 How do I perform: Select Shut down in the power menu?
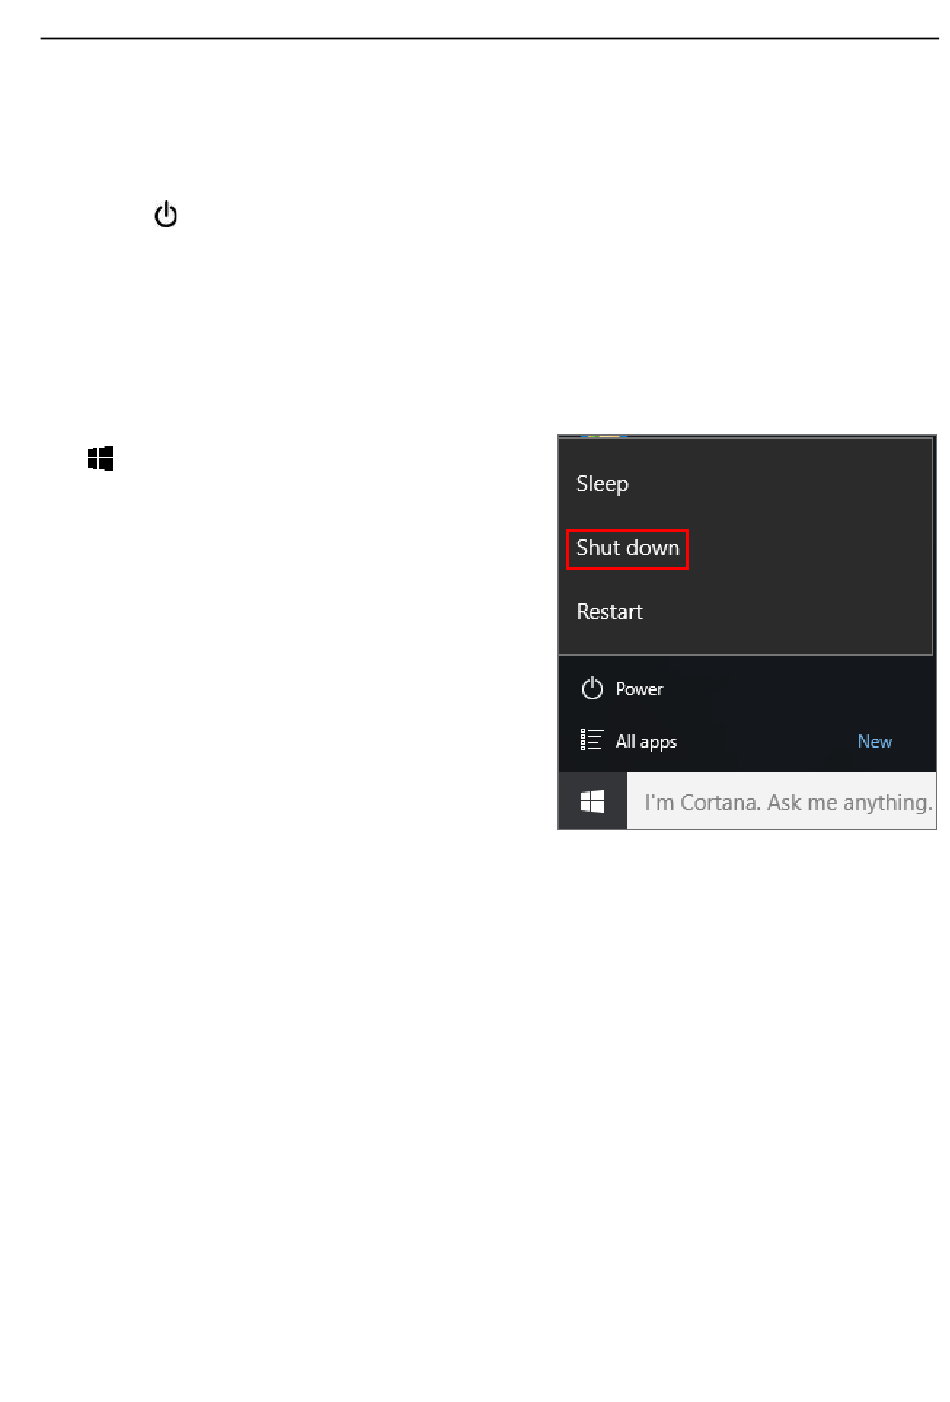coord(628,548)
